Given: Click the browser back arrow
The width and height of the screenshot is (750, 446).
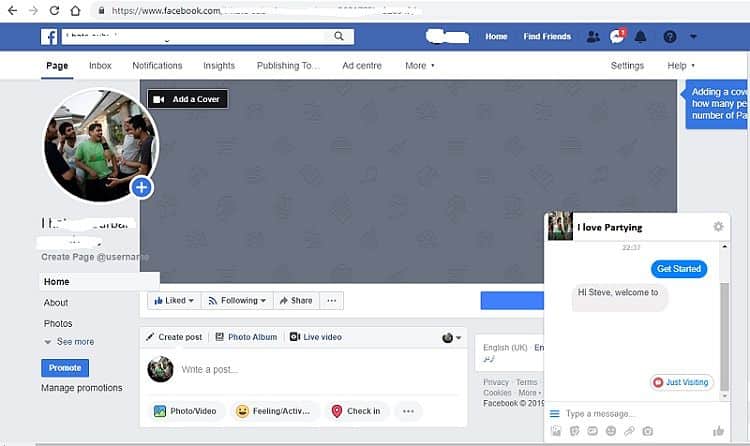Looking at the screenshot, I should pyautogui.click(x=12, y=11).
